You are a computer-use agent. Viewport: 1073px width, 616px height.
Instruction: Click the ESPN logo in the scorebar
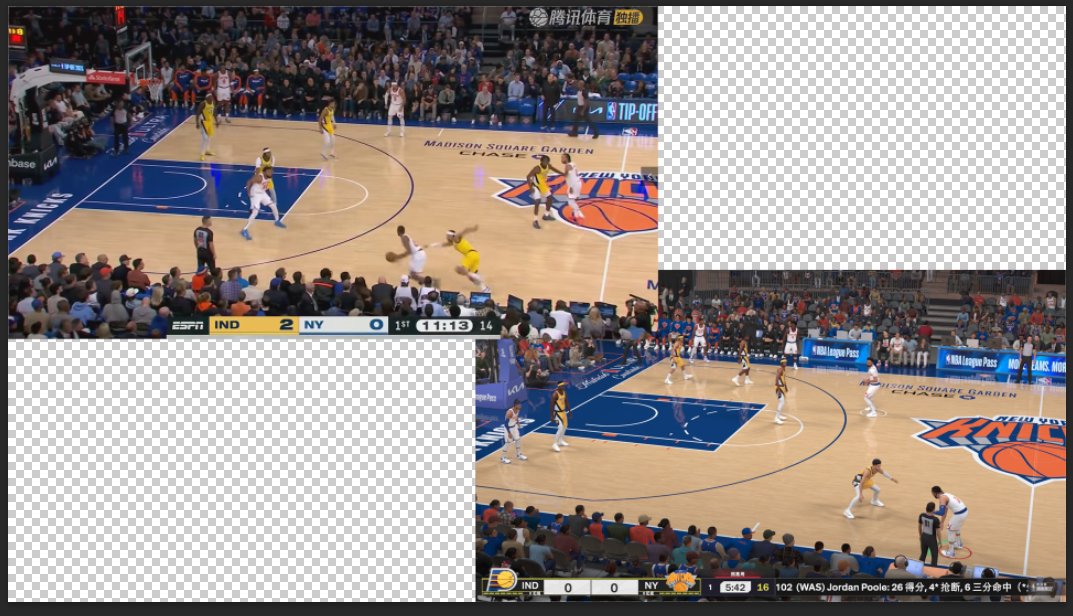coord(188,325)
